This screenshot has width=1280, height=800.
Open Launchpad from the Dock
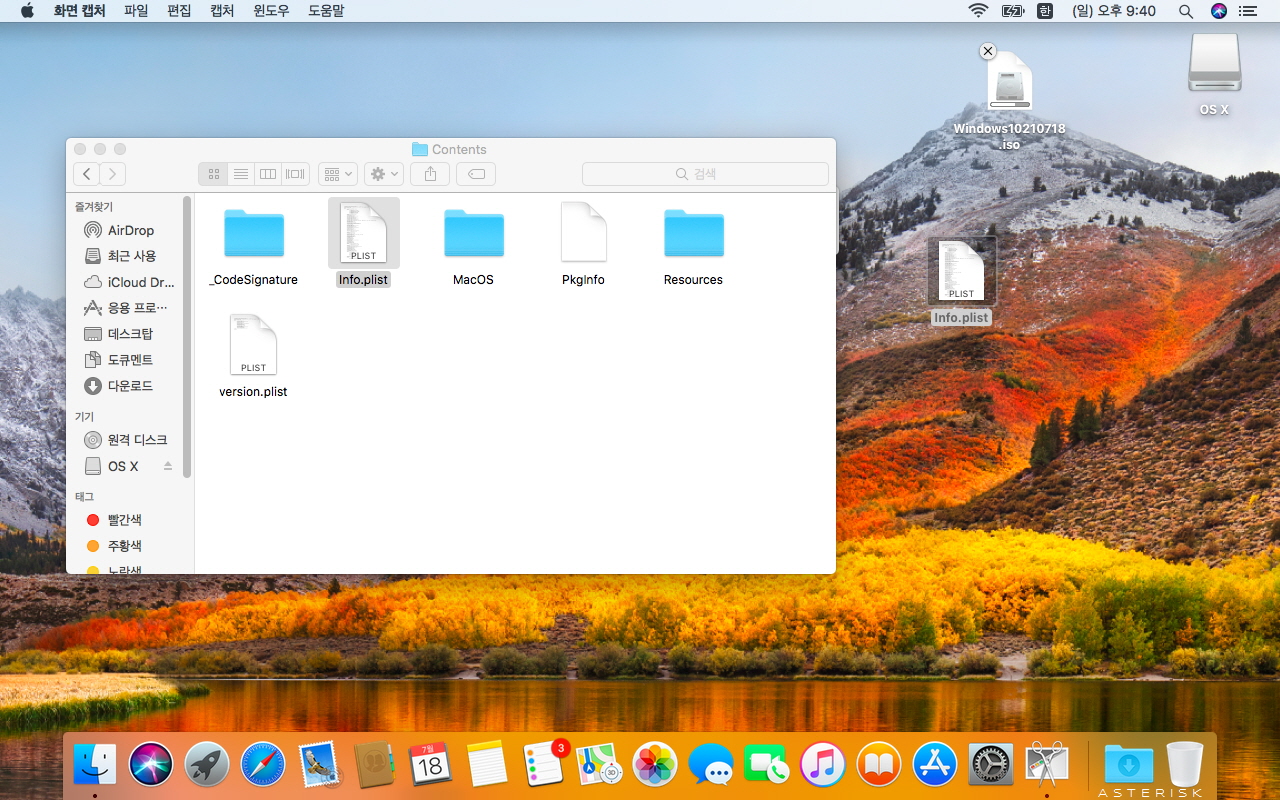[x=207, y=765]
